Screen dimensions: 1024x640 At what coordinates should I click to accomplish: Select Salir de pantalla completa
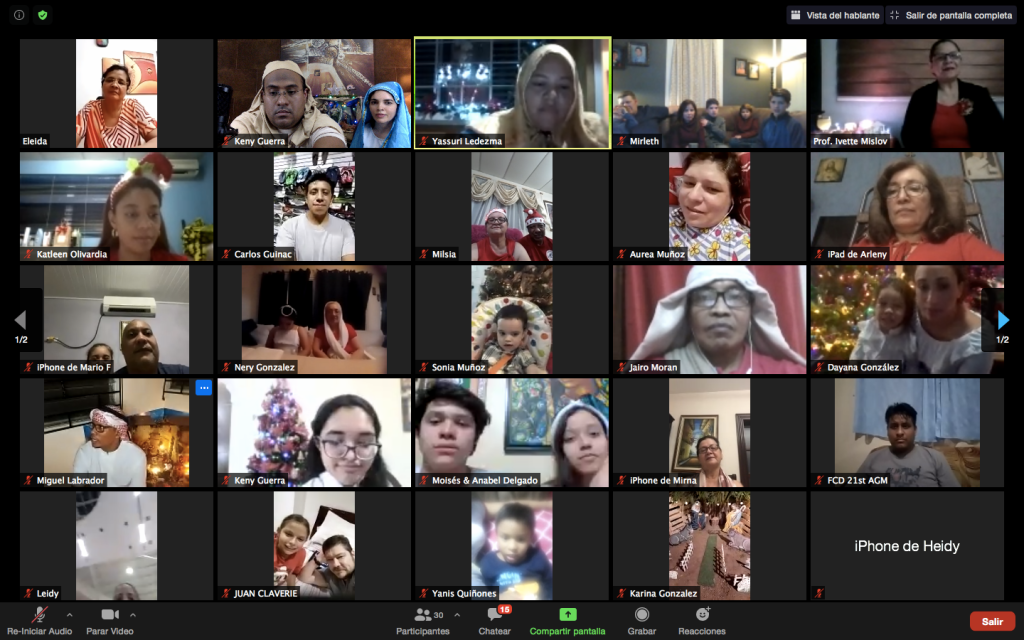950,15
